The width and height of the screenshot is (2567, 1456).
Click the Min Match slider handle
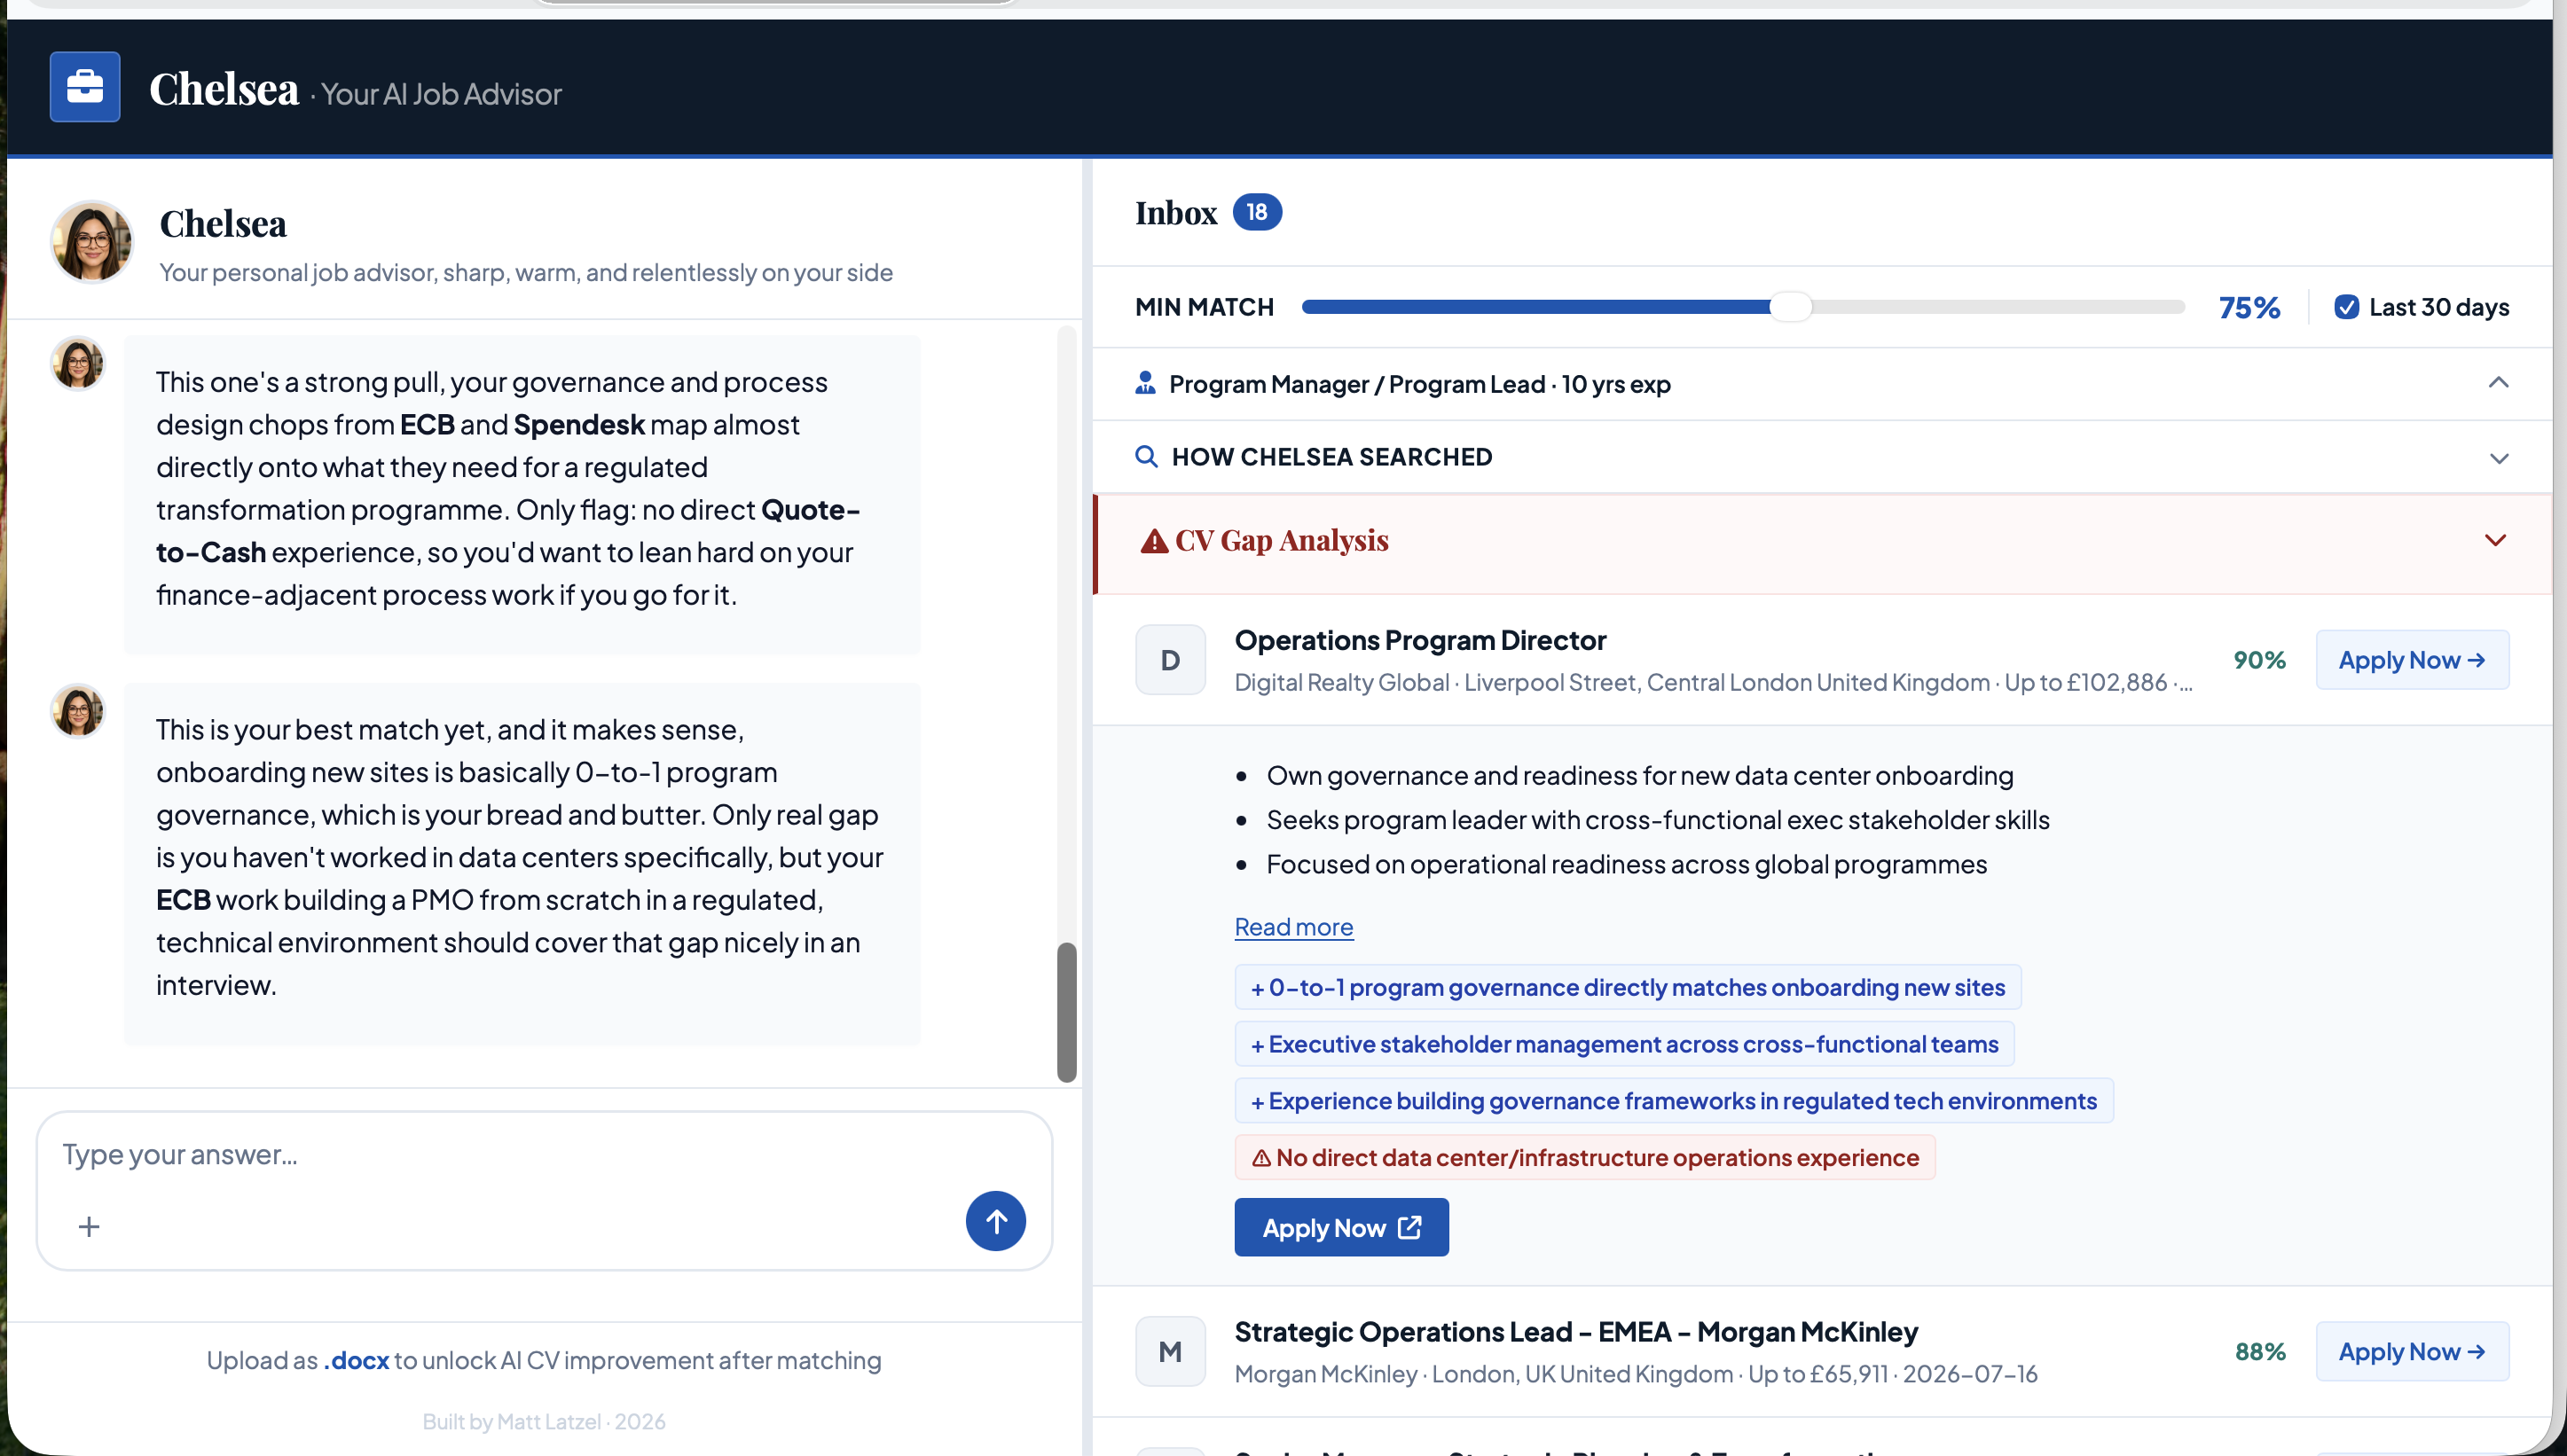click(x=1790, y=307)
